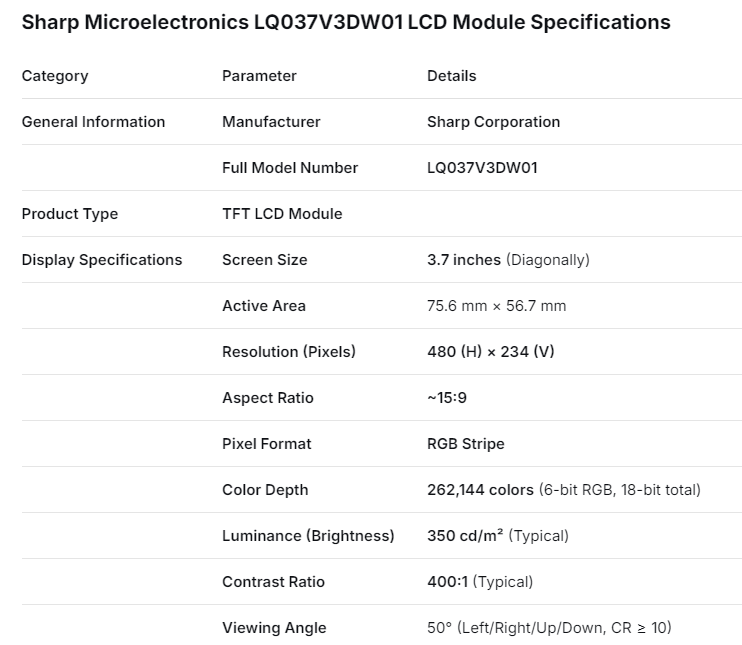Click the TFT LCD Module text
742x645 pixels.
pyautogui.click(x=282, y=214)
